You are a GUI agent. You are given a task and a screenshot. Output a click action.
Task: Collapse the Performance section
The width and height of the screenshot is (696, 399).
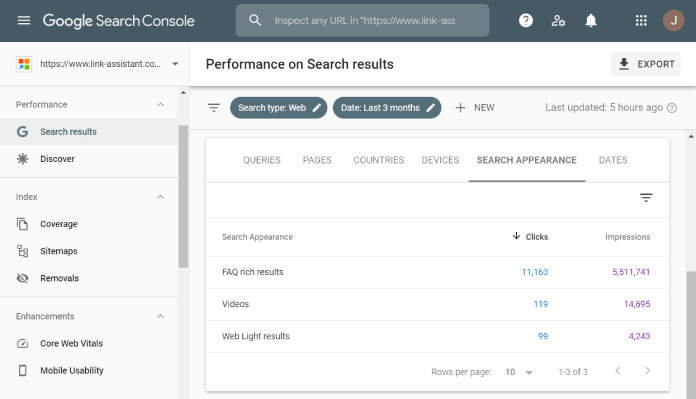pyautogui.click(x=161, y=104)
